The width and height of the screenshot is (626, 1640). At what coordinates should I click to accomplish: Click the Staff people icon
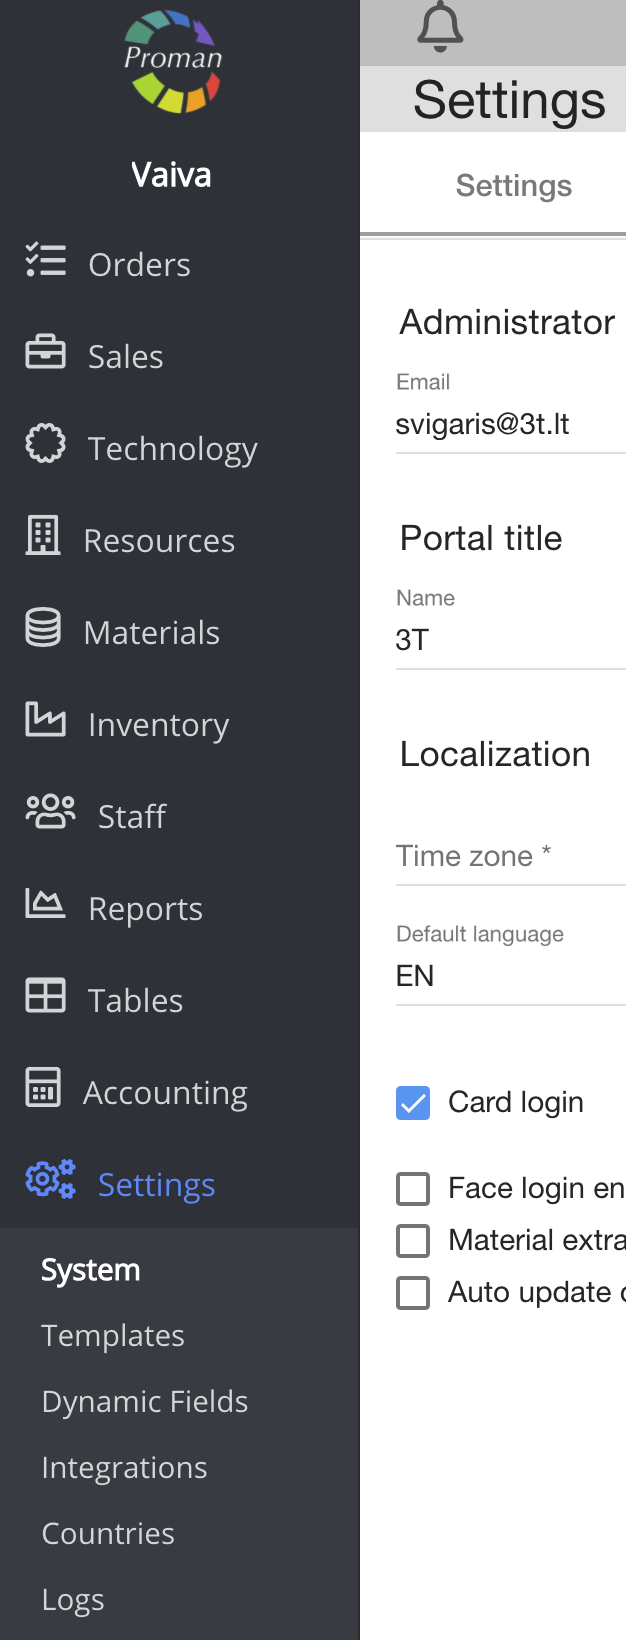tap(50, 812)
